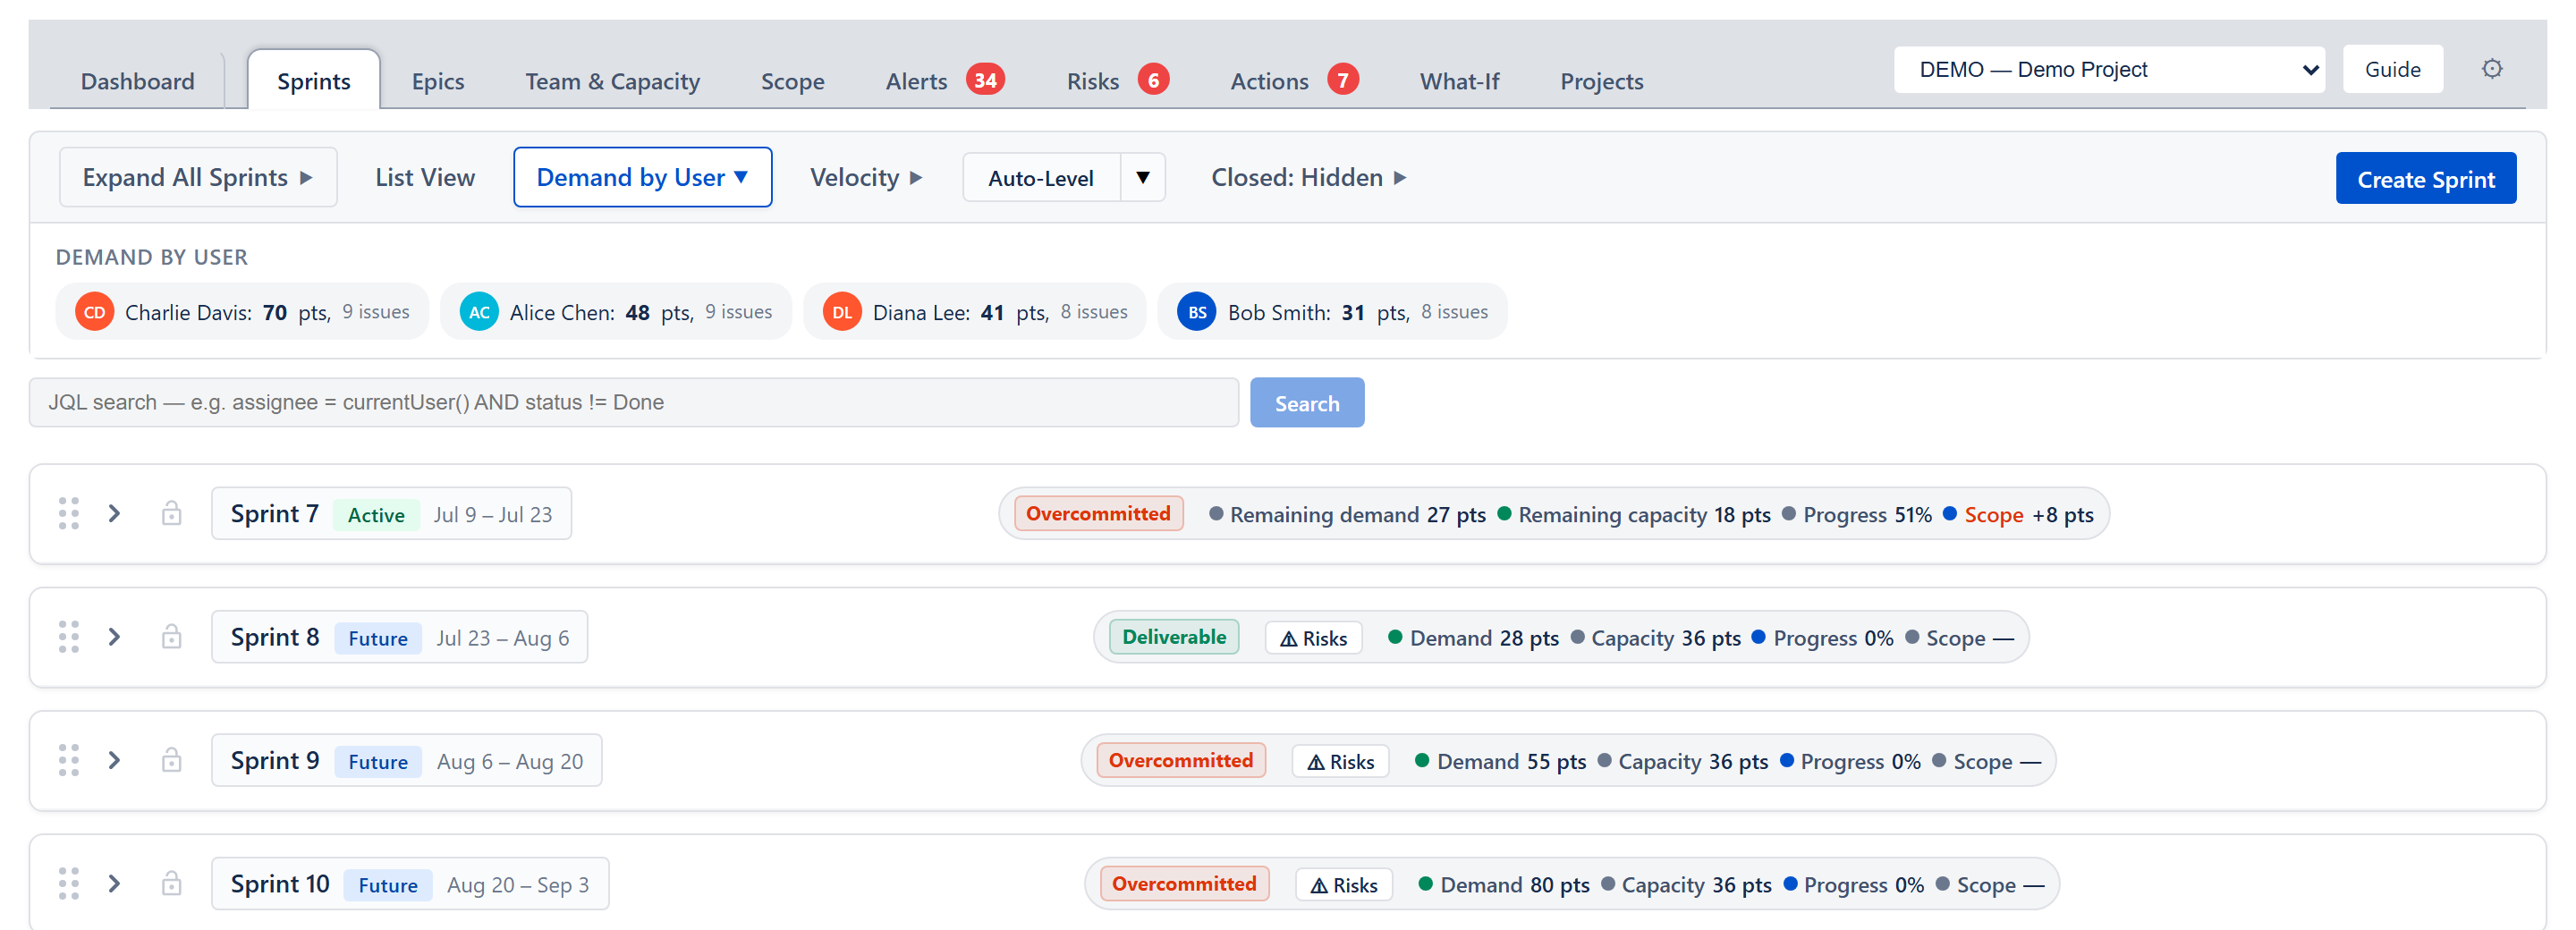Click Expand All Sprints button
Image resolution: width=2576 pixels, height=930 pixels.
click(x=198, y=177)
